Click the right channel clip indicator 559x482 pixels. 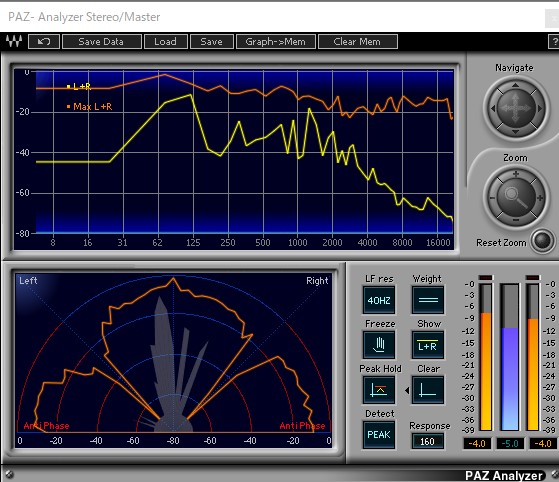pos(532,277)
